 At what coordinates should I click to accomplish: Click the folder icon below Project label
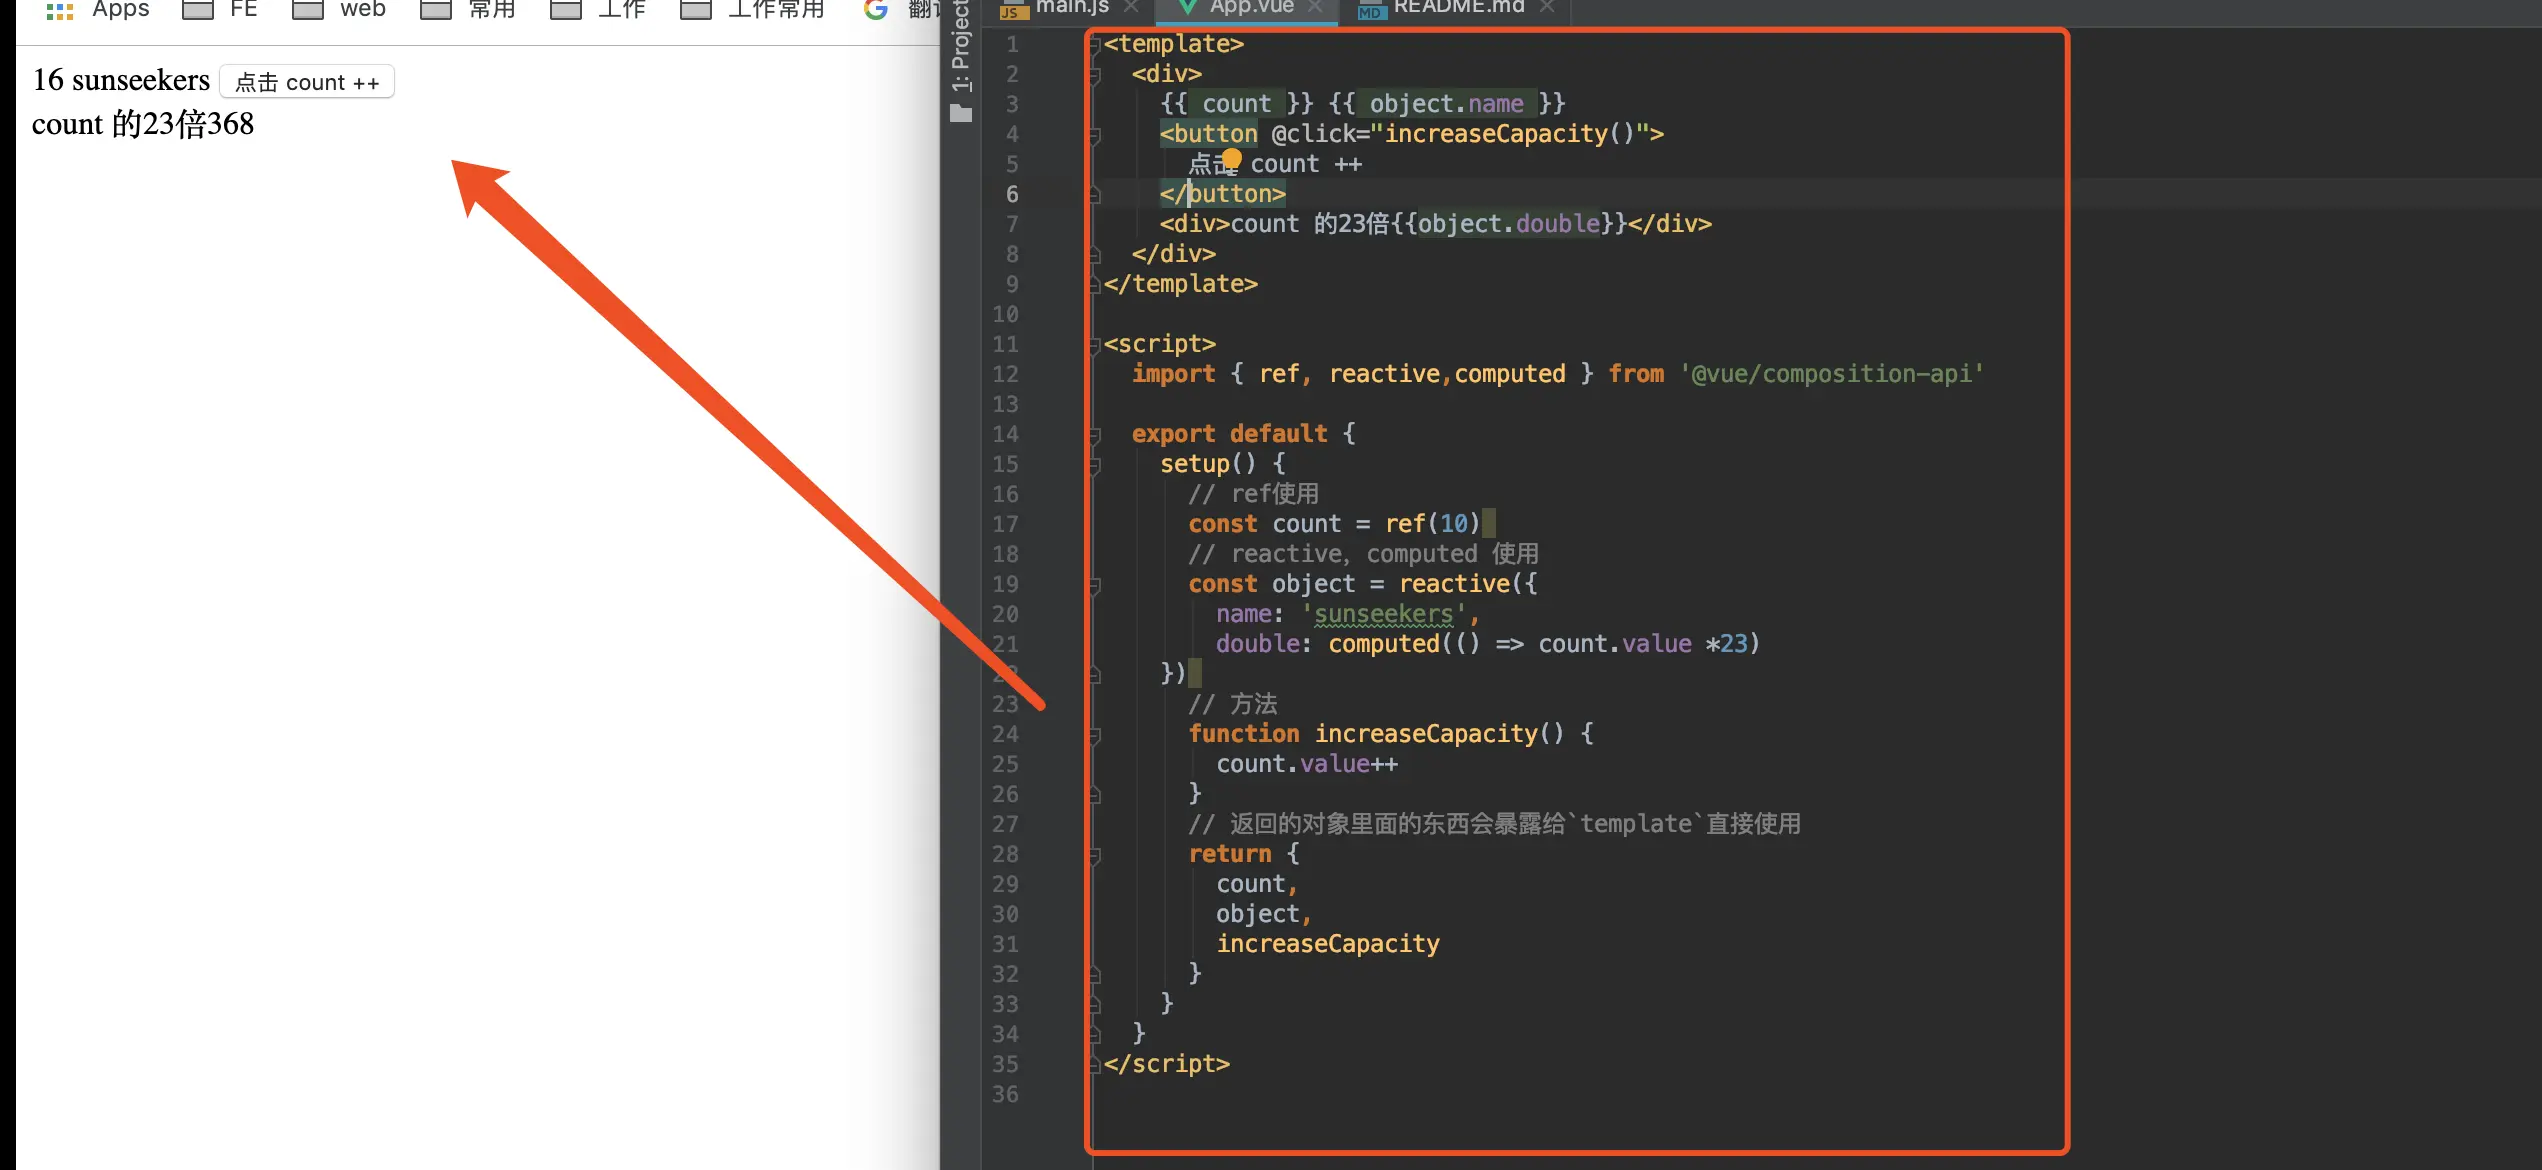961,114
